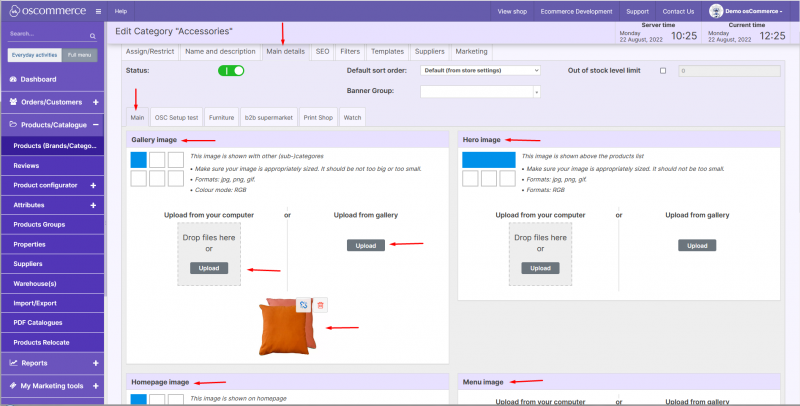
Task: Toggle the category Status switch
Action: tap(231, 71)
